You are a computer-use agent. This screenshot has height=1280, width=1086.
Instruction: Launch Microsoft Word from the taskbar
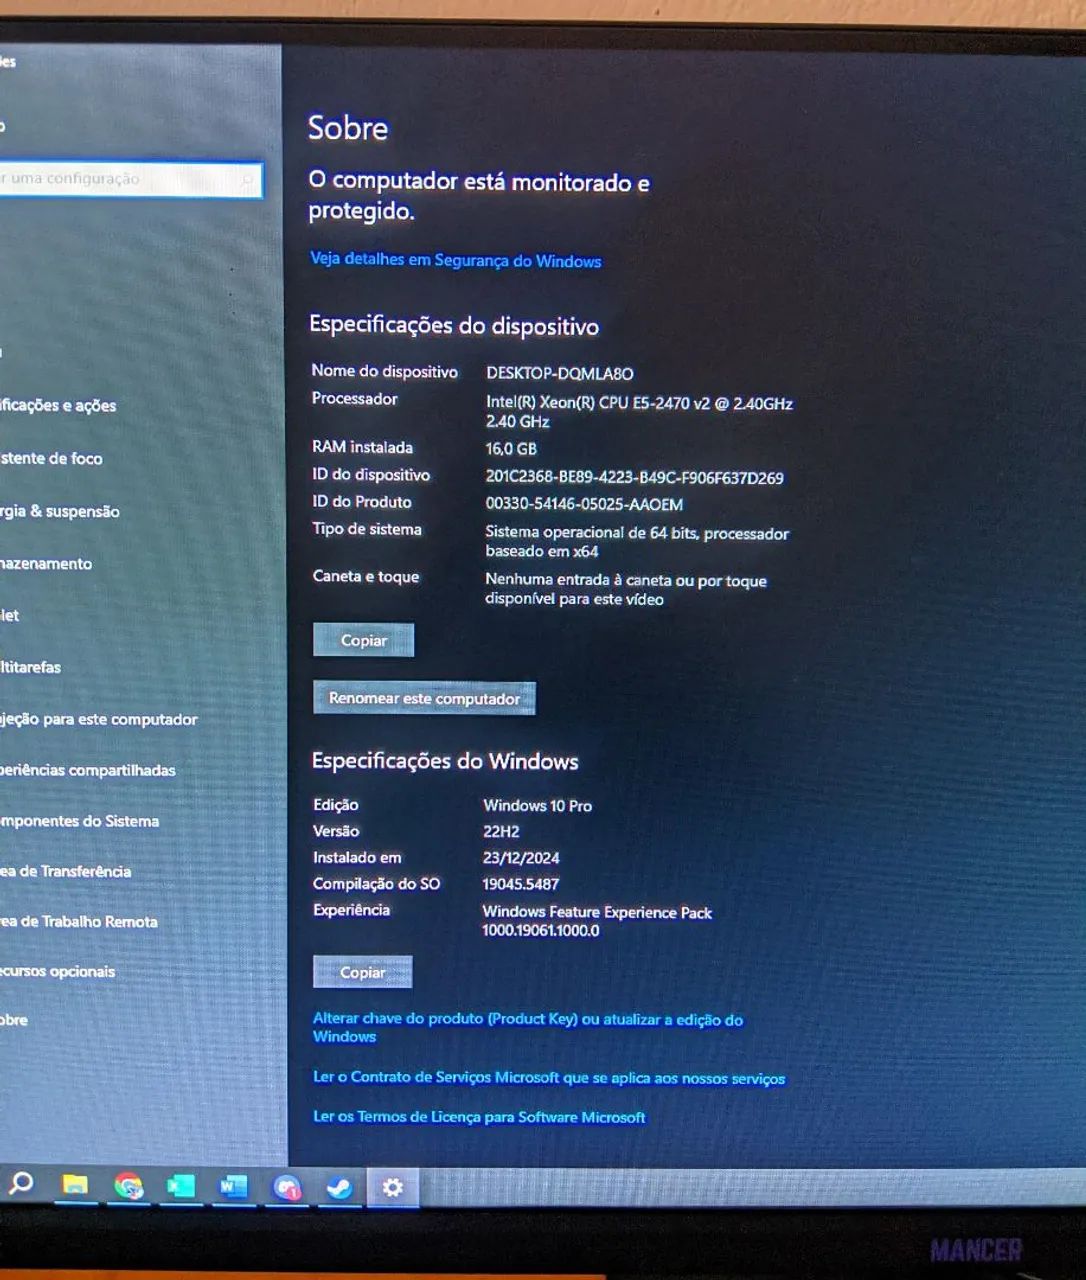(x=232, y=1188)
